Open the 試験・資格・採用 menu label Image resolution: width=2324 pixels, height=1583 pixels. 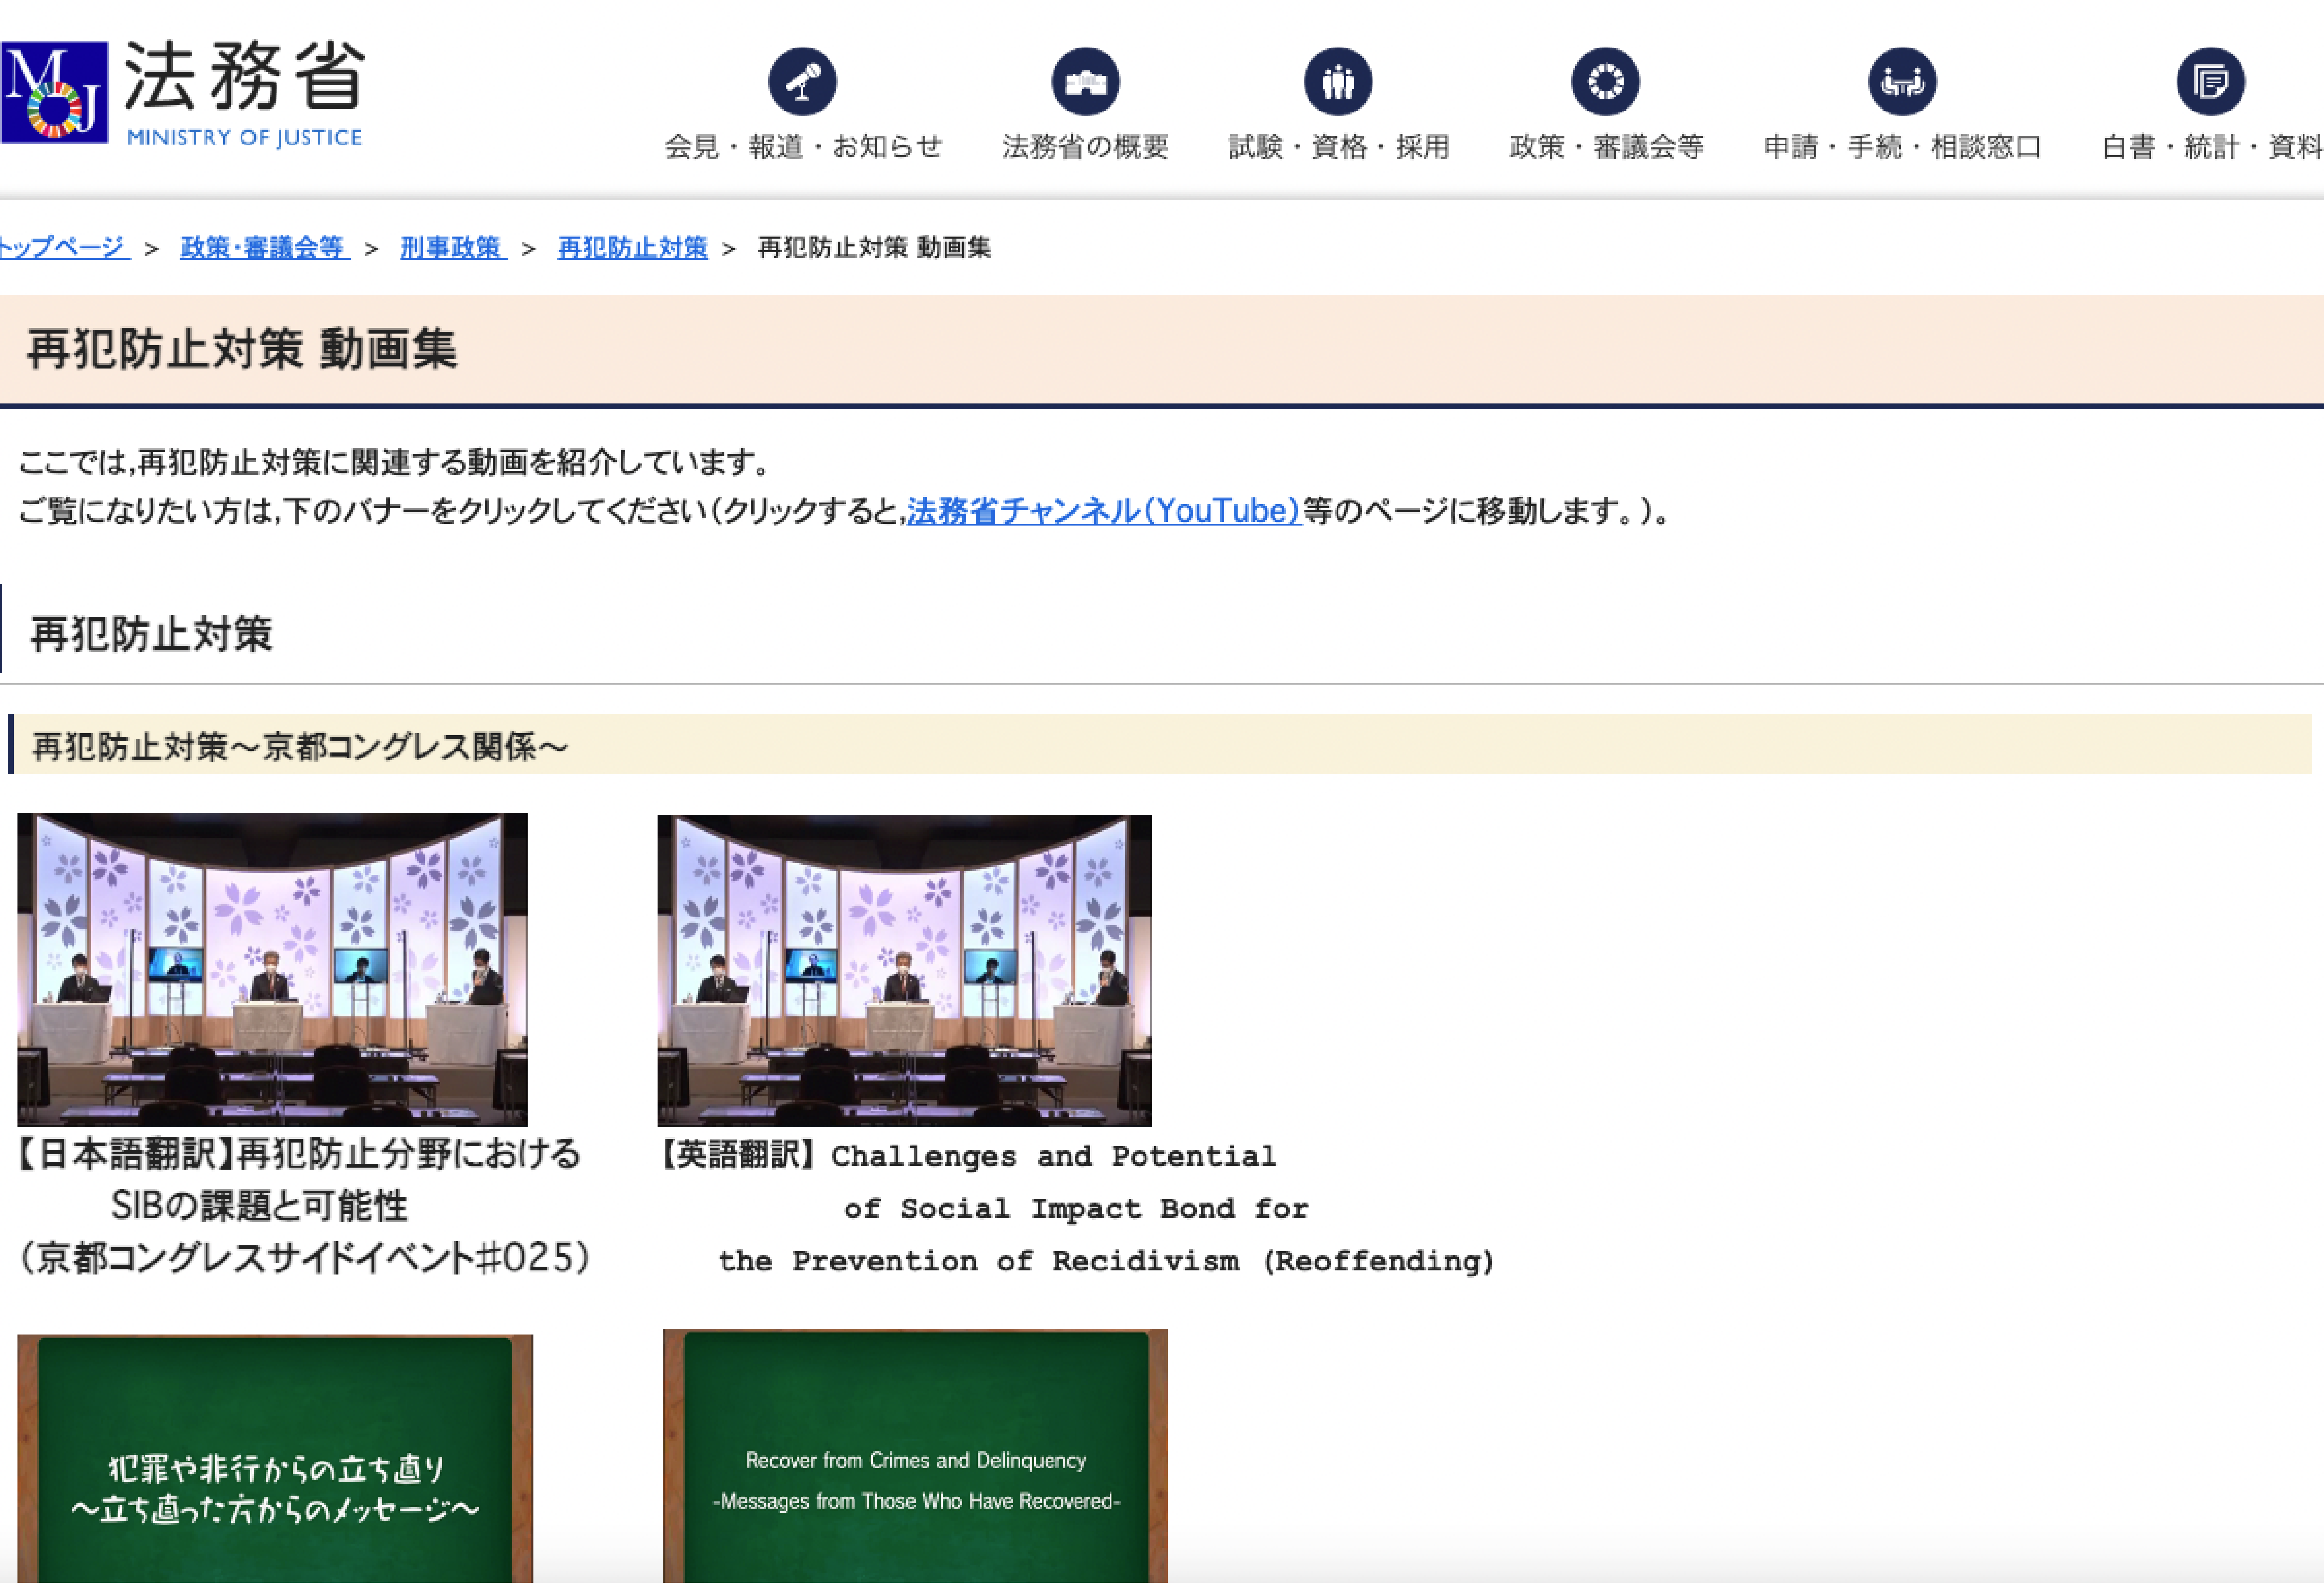[1339, 147]
